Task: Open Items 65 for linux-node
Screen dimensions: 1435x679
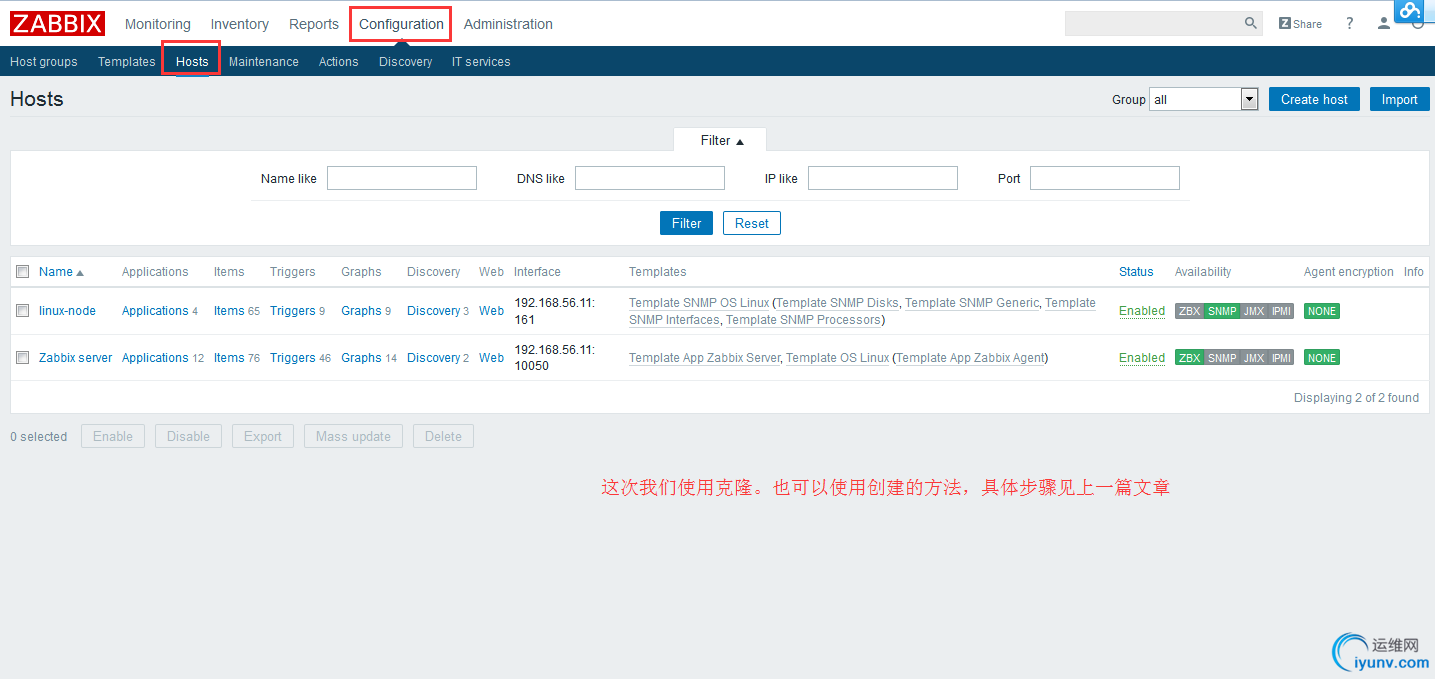Action: (x=229, y=311)
